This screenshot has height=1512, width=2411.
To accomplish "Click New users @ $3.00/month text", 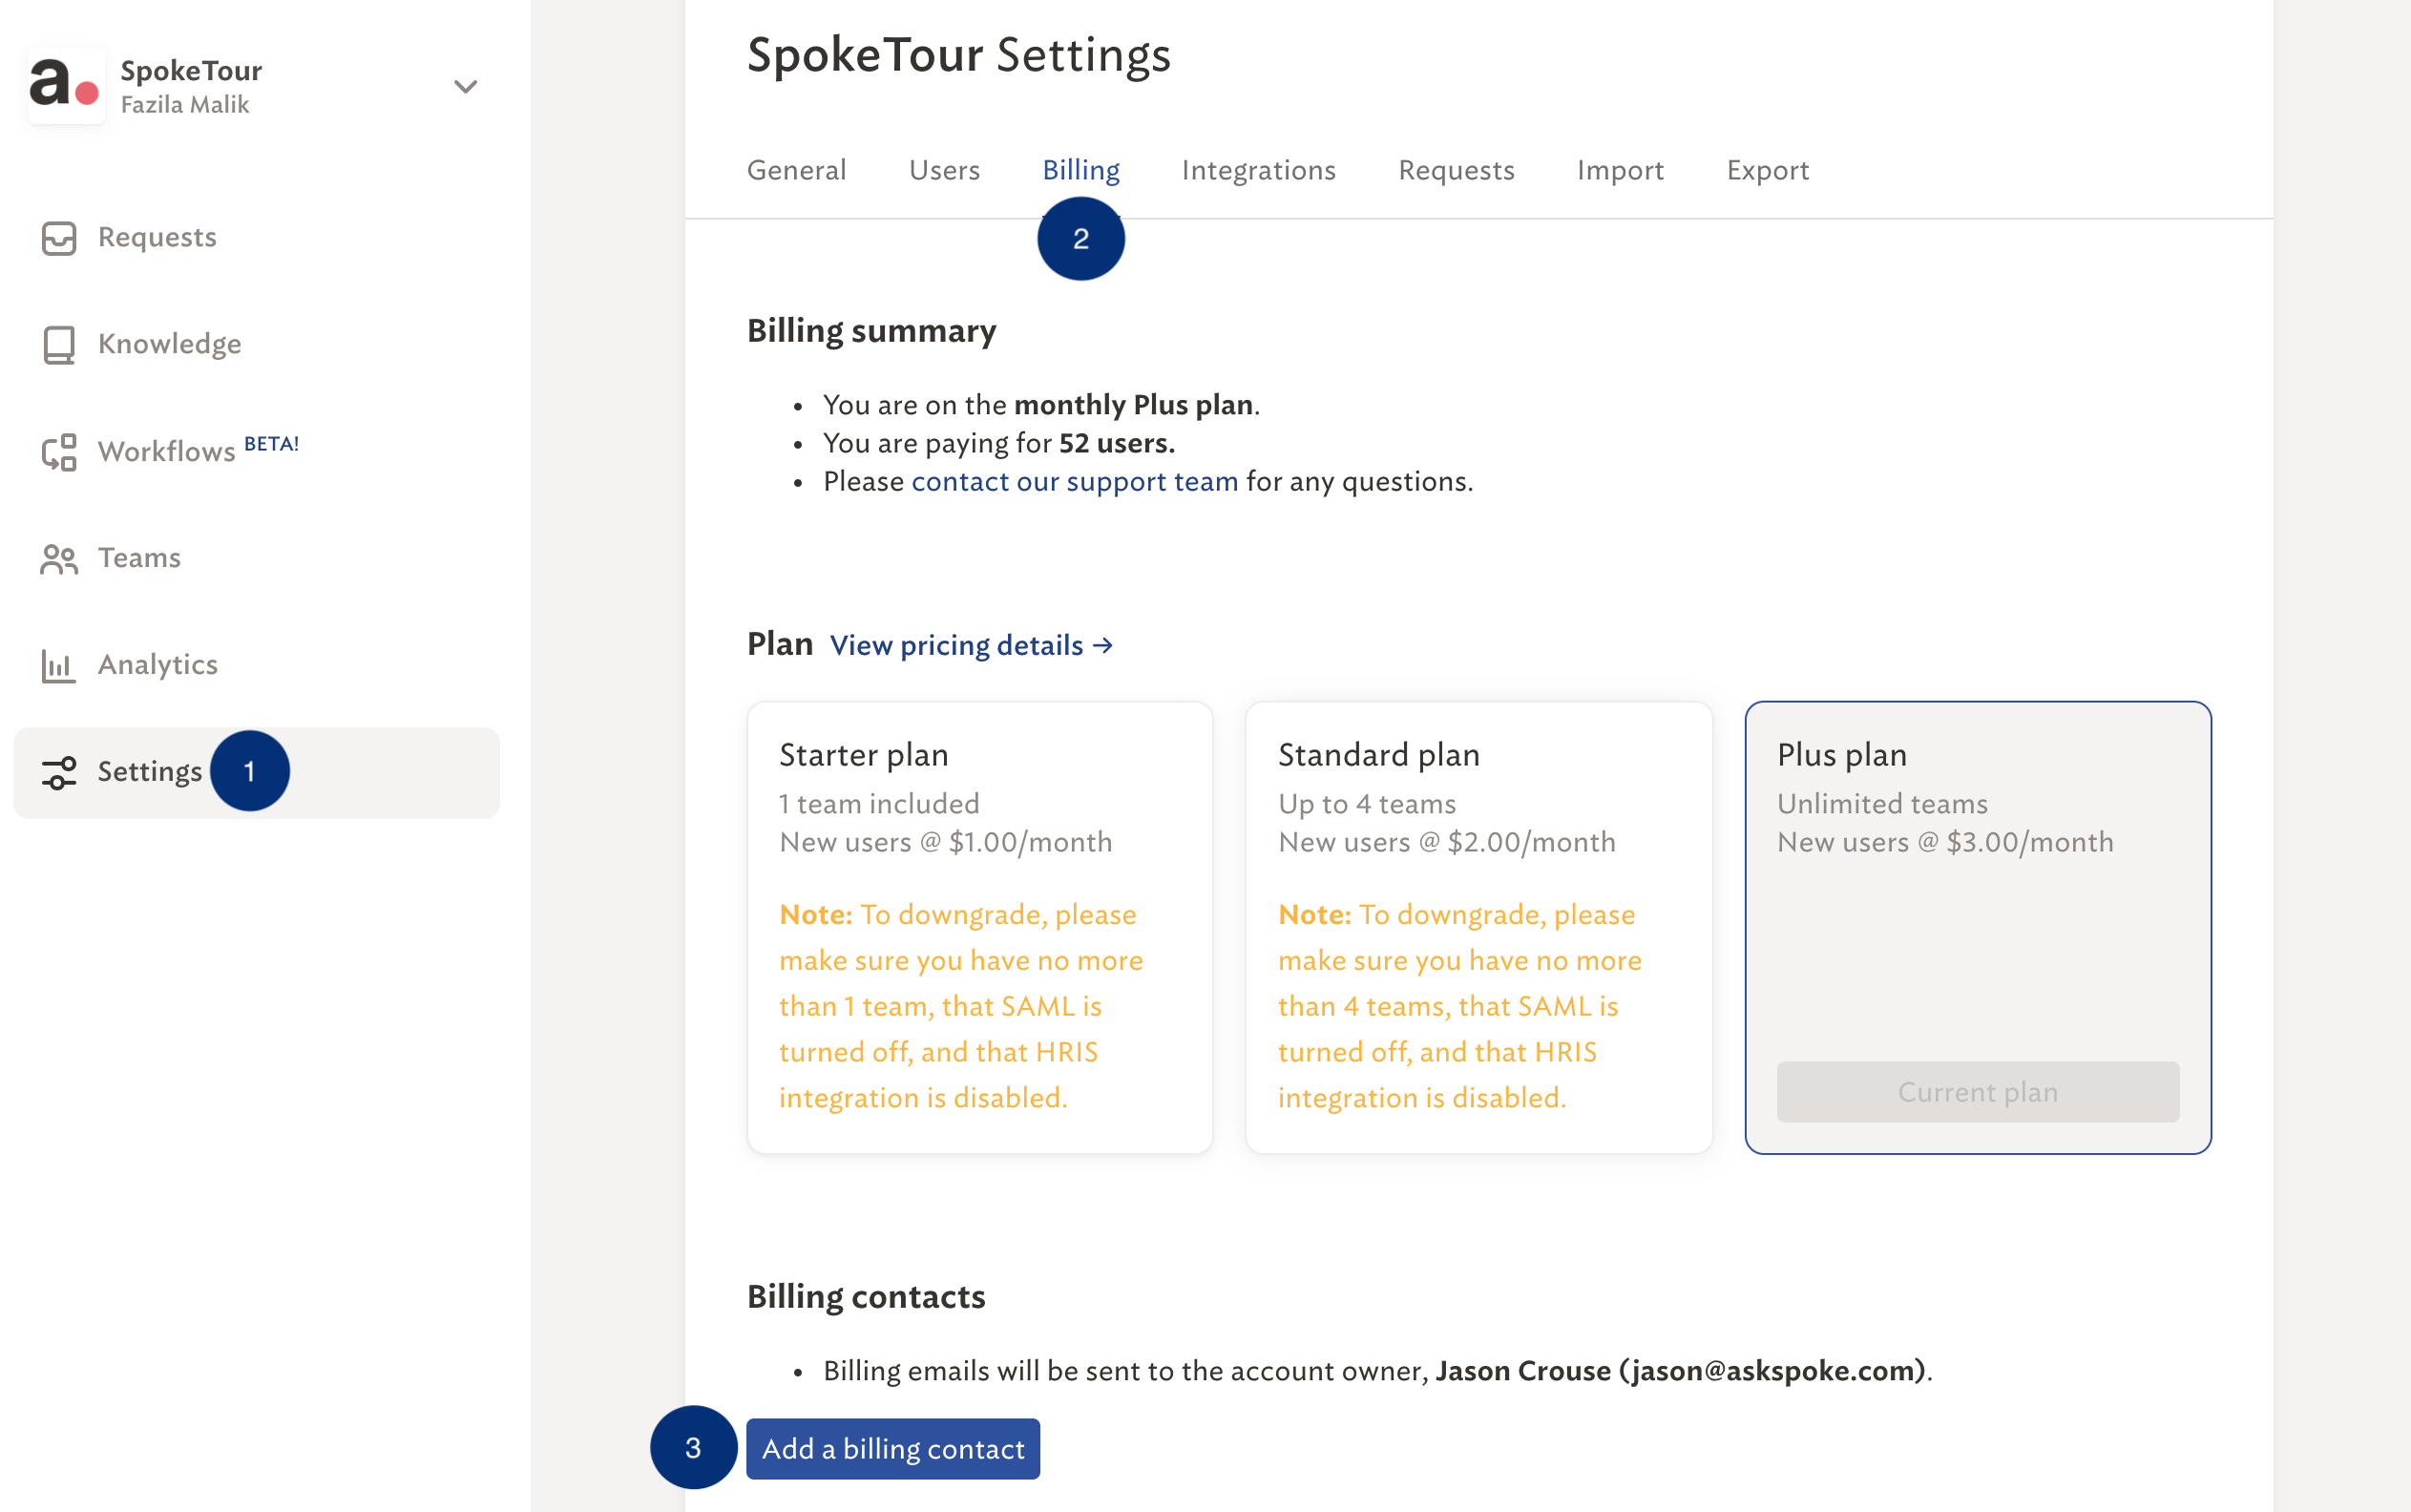I will (x=1945, y=842).
